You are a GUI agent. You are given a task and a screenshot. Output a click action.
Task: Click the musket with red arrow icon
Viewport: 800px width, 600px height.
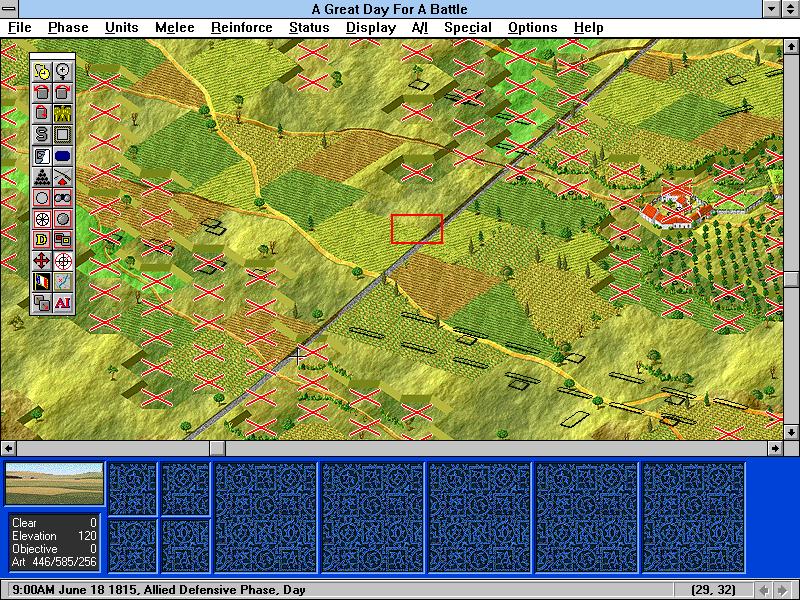point(63,177)
